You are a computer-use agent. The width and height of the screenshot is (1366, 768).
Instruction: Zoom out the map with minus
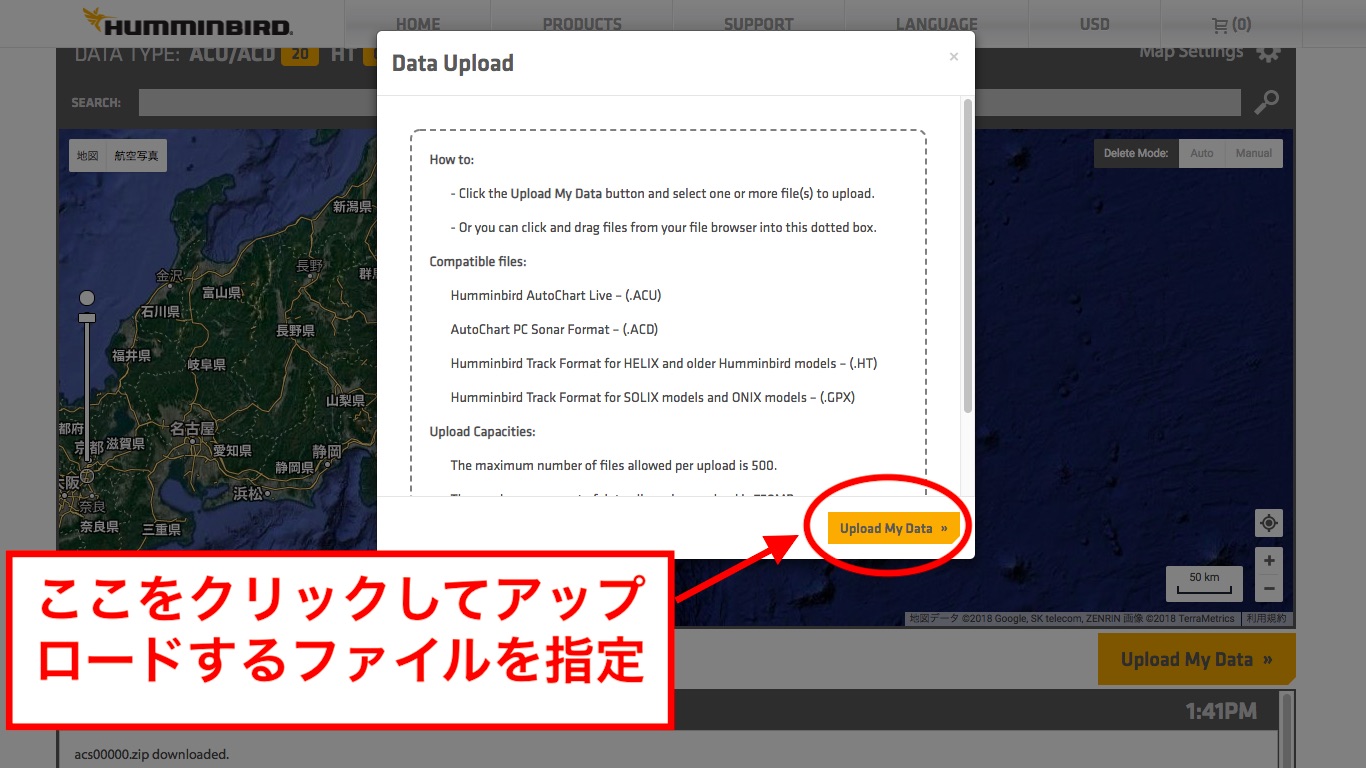tap(1269, 588)
